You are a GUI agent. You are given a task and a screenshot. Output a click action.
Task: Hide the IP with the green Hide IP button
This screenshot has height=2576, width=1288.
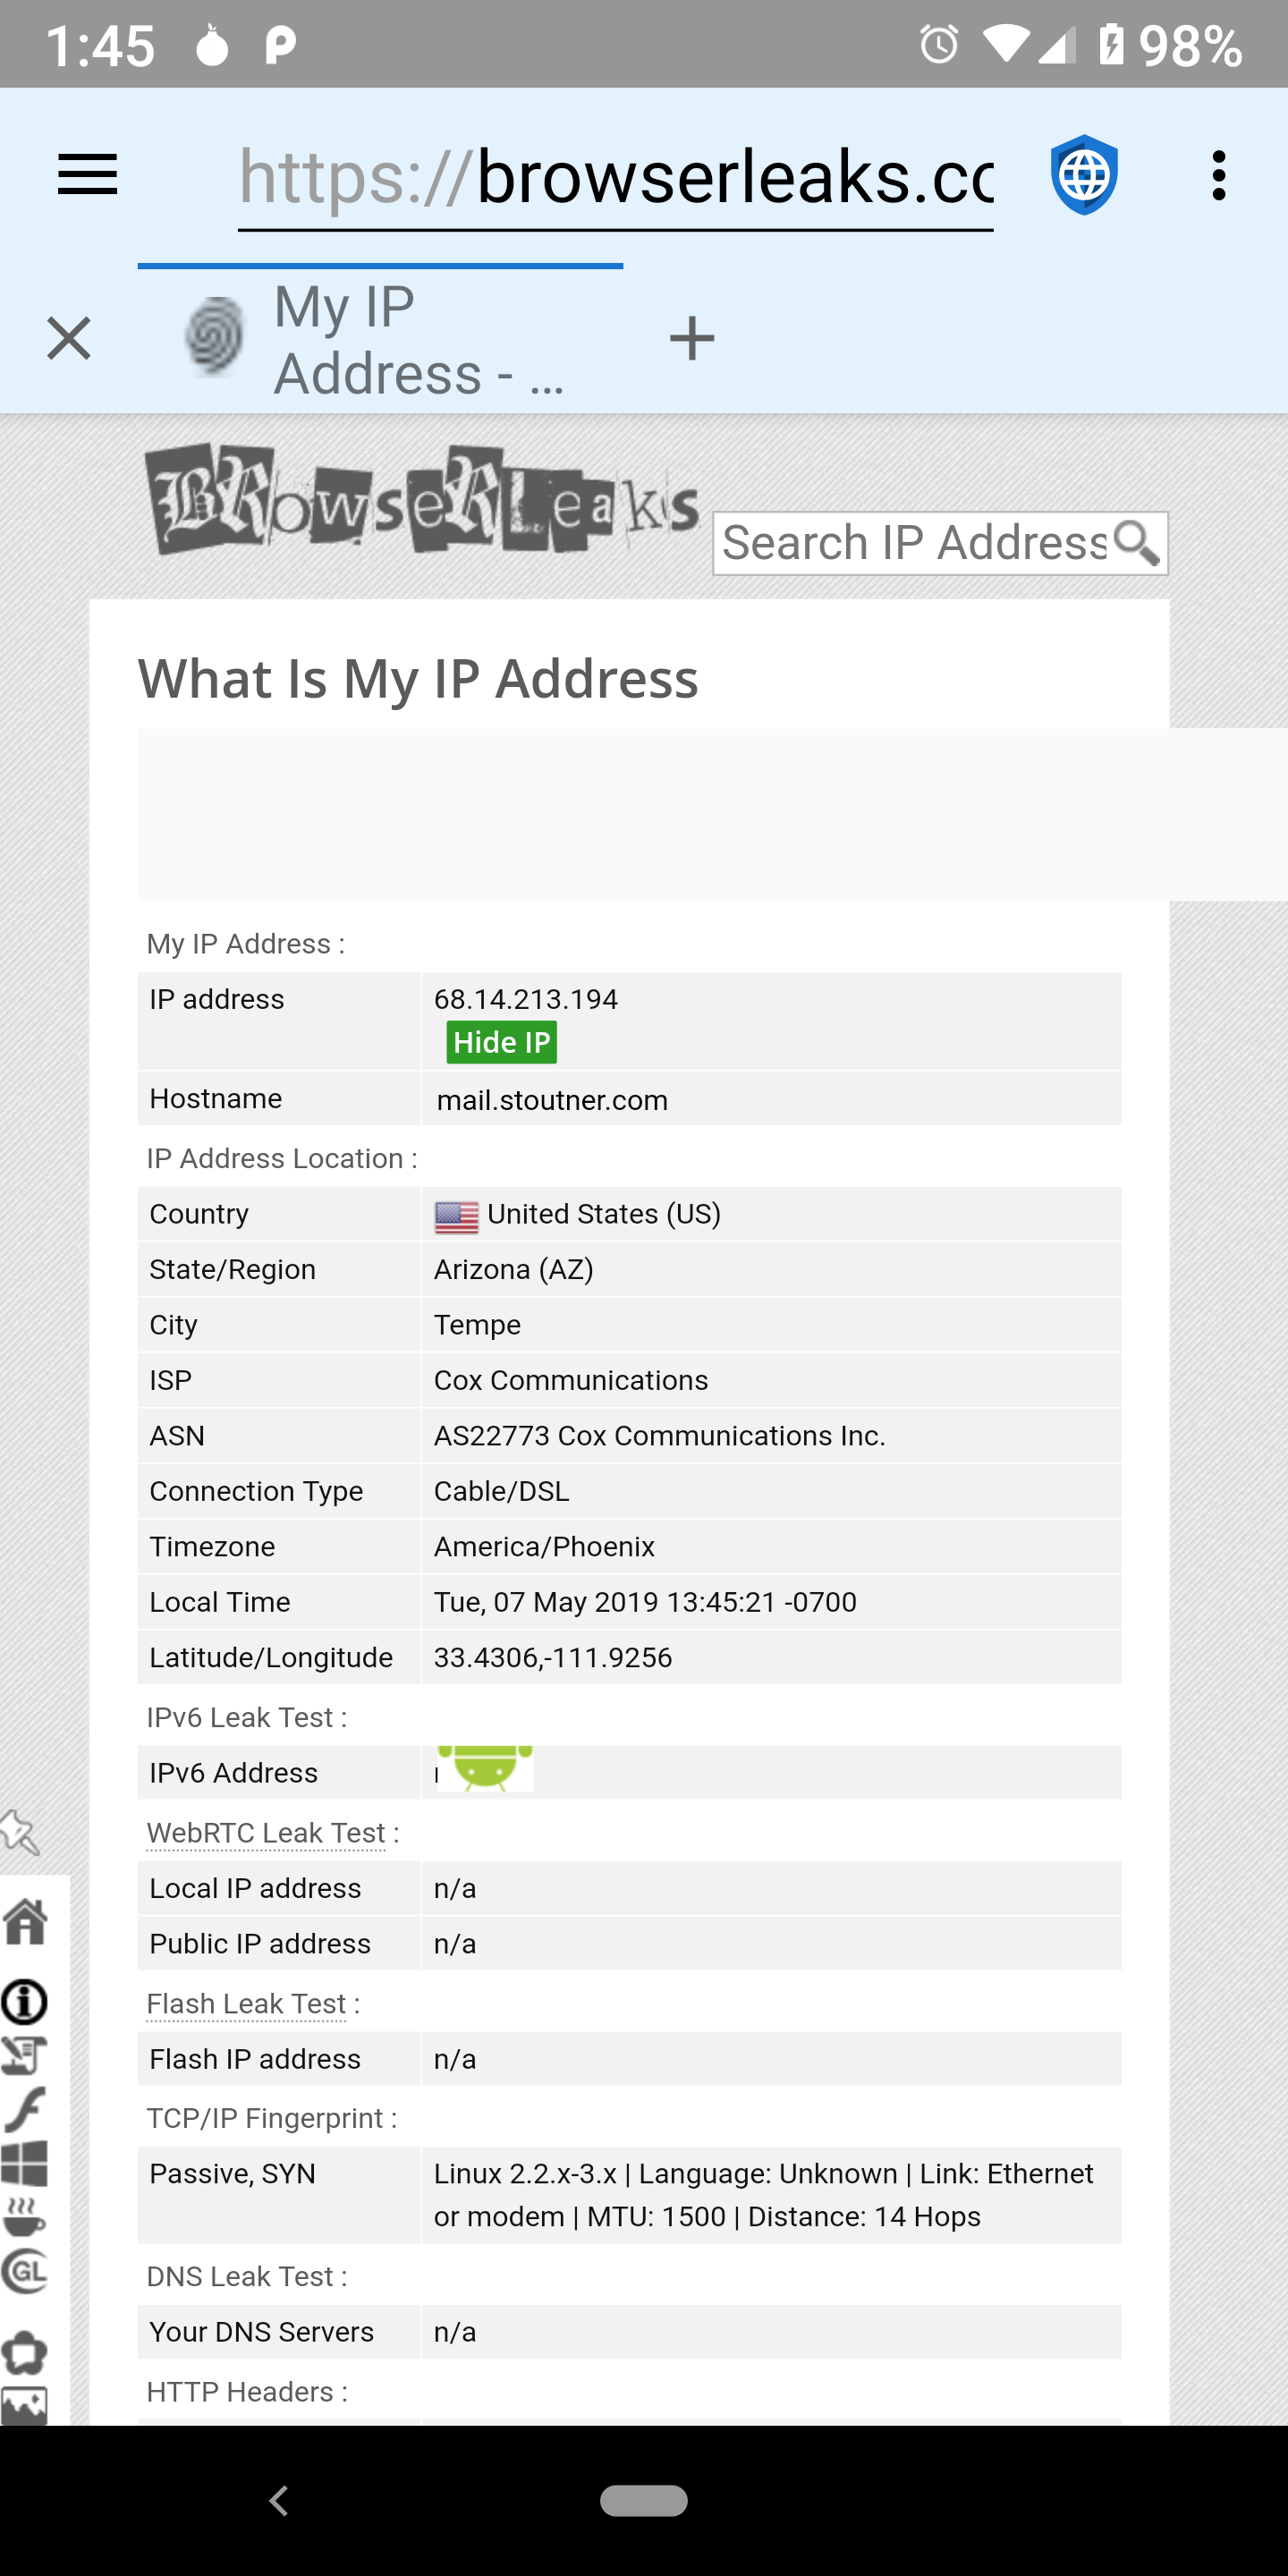[501, 1041]
